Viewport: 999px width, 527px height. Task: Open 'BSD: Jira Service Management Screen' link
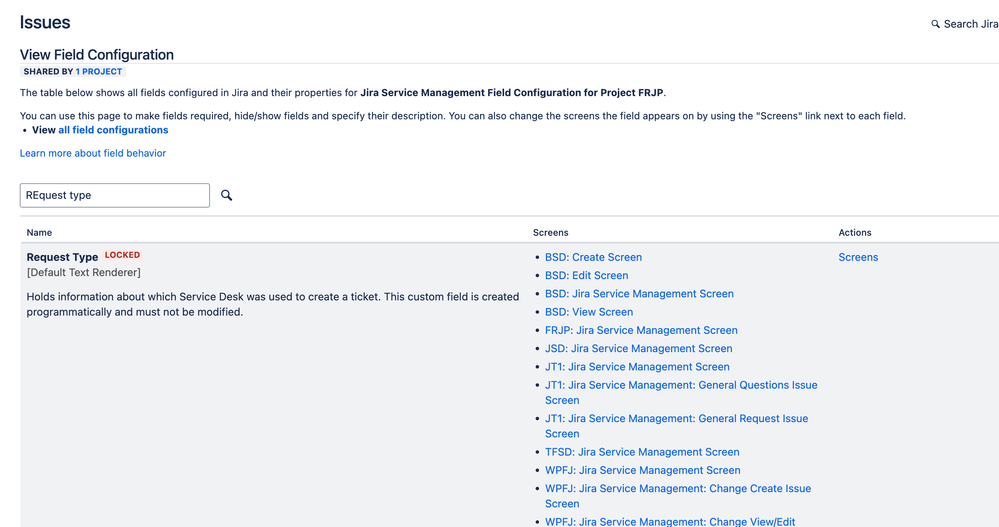click(x=639, y=294)
